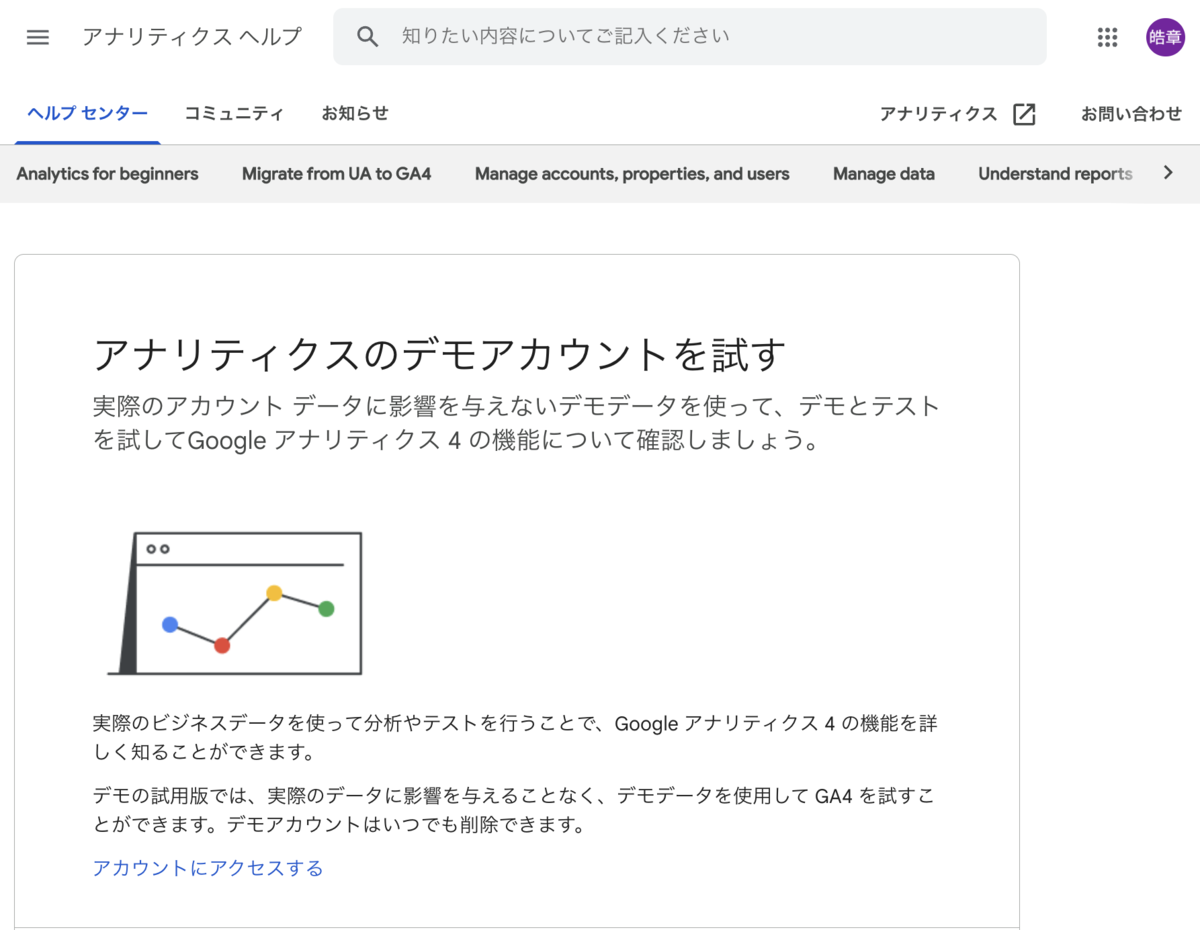Open the purple account avatar
Screen dimensions: 1200x930
pyautogui.click(x=1165, y=37)
